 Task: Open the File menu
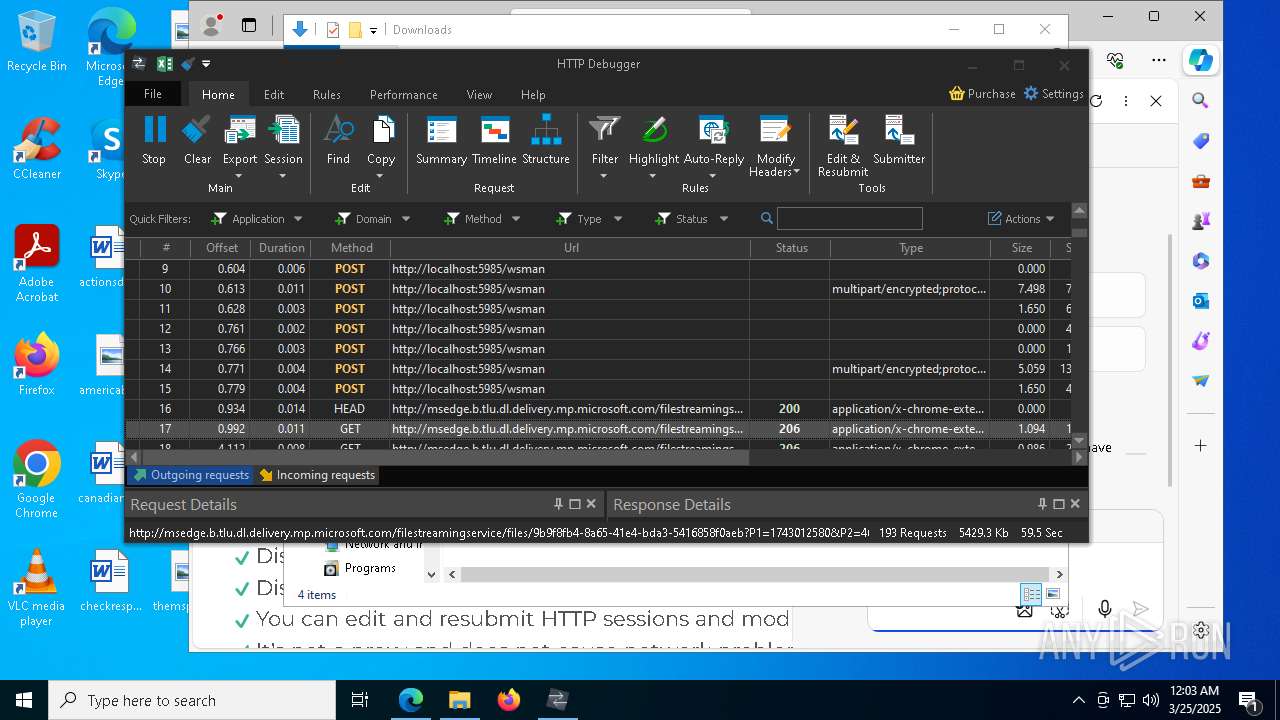[153, 94]
